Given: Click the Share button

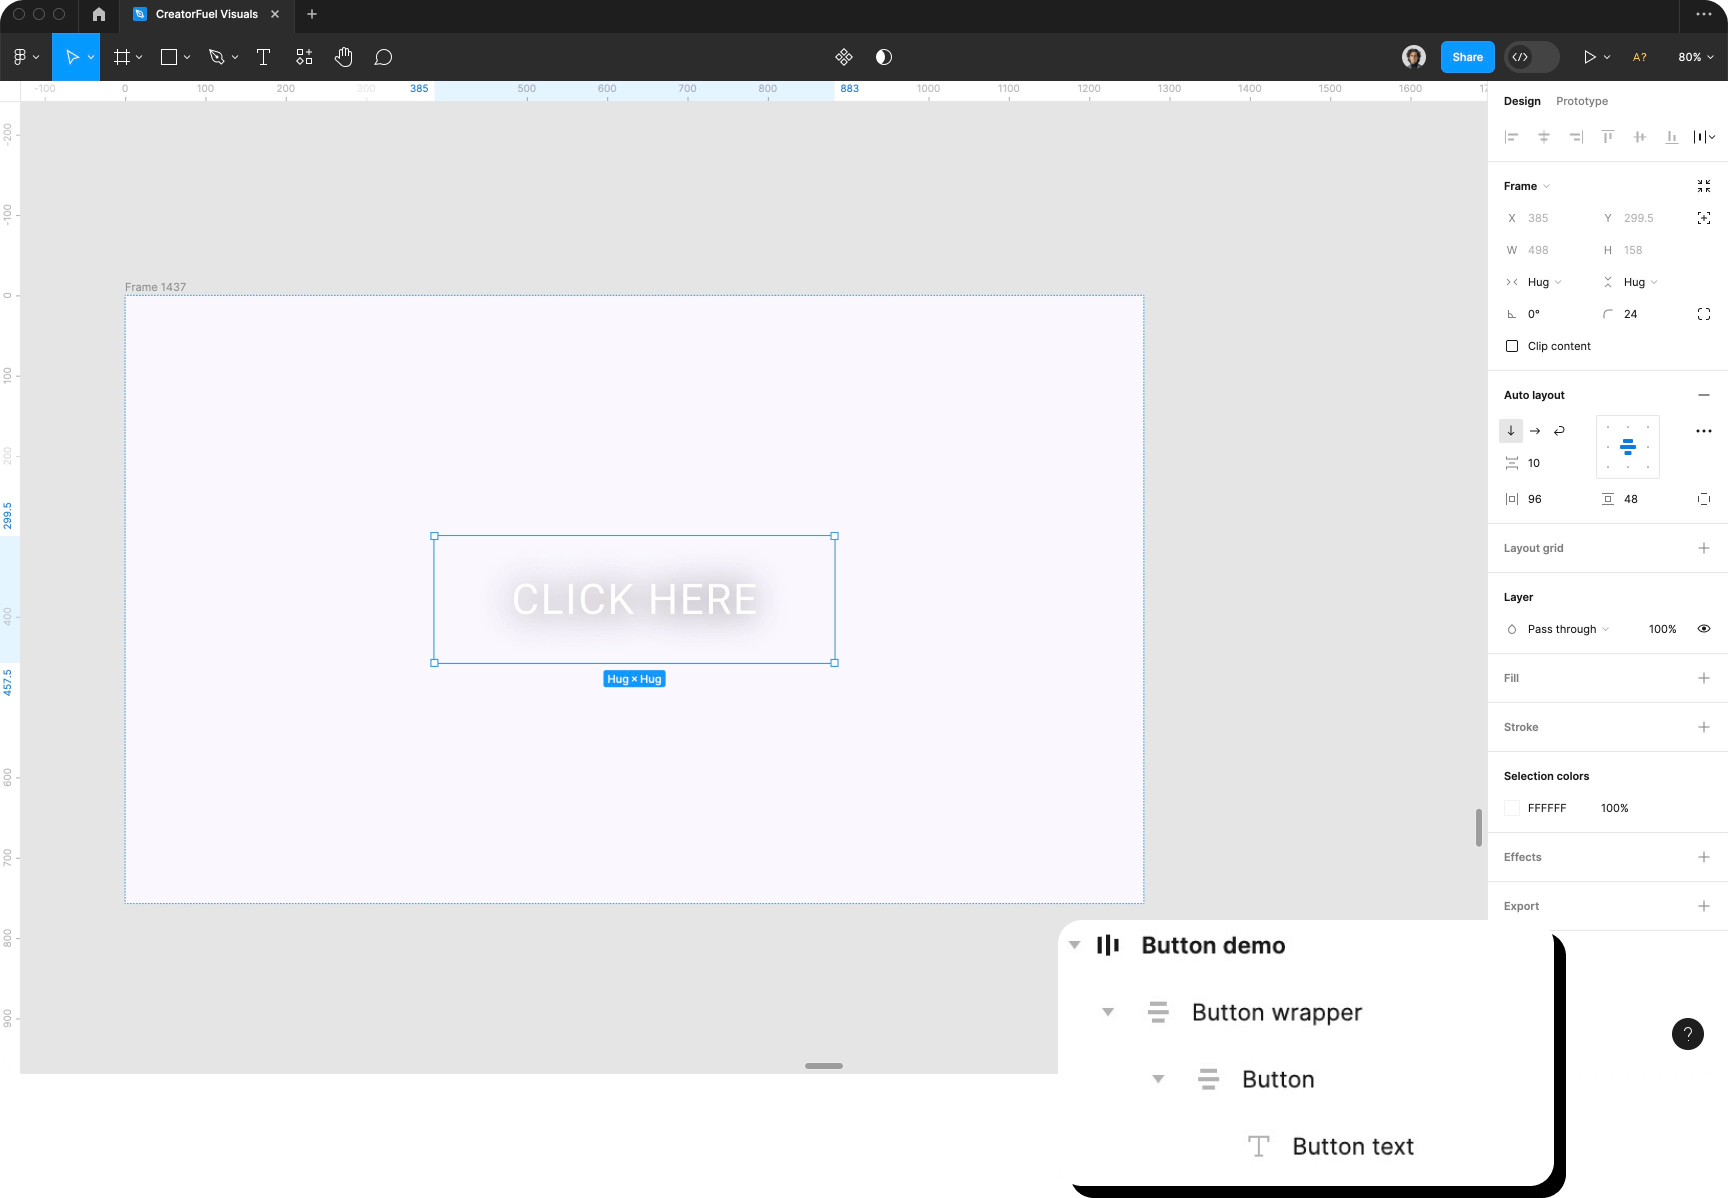Looking at the screenshot, I should (x=1467, y=57).
